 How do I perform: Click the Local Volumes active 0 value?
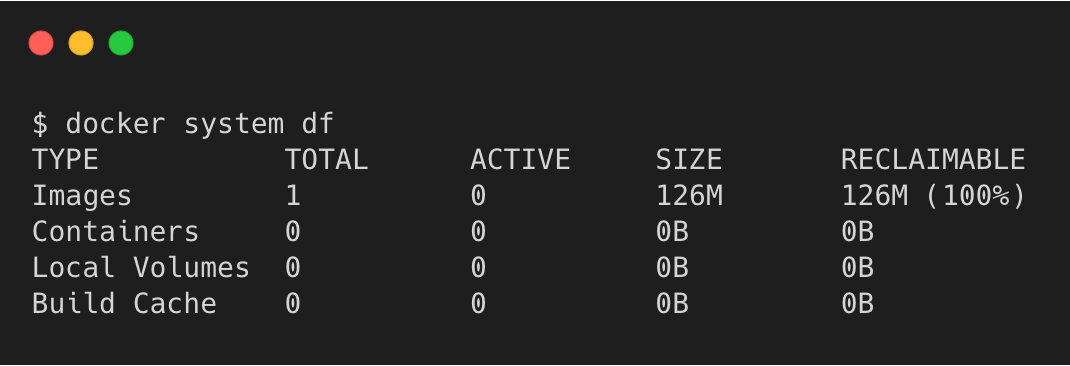pyautogui.click(x=478, y=268)
